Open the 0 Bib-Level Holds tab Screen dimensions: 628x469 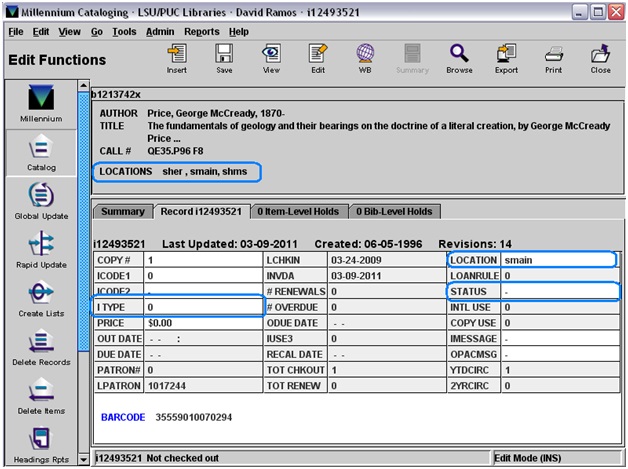coord(393,212)
